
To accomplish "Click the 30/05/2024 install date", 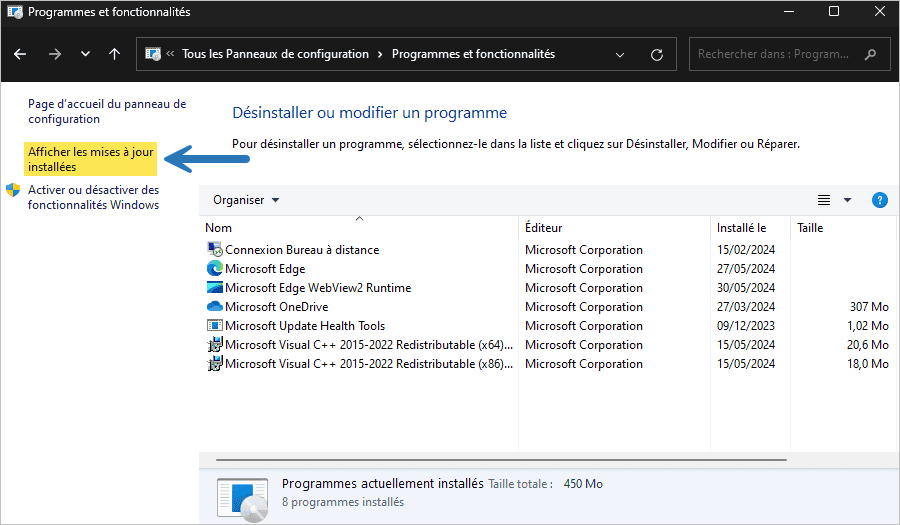I will (x=746, y=287).
